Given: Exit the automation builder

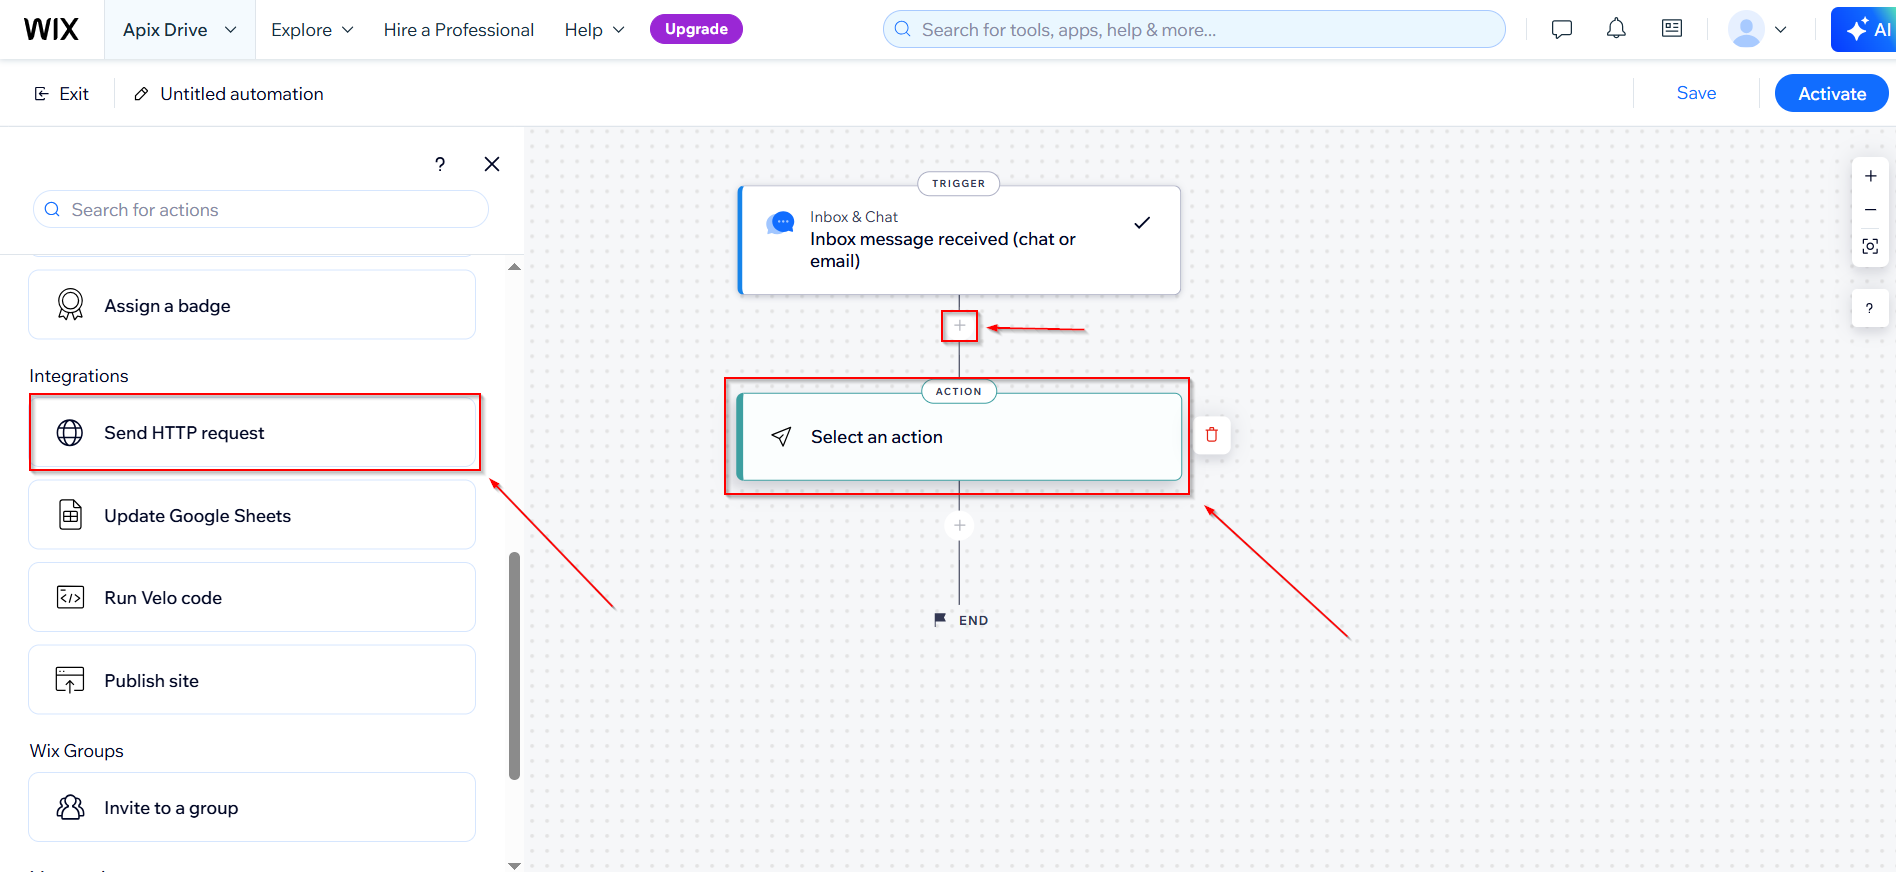Looking at the screenshot, I should 61,93.
